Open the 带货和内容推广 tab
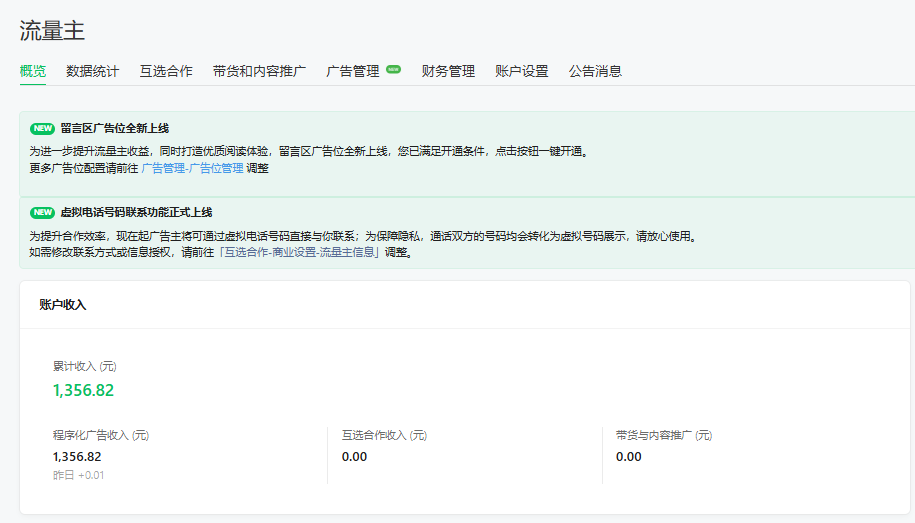This screenshot has width=915, height=523. 259,71
